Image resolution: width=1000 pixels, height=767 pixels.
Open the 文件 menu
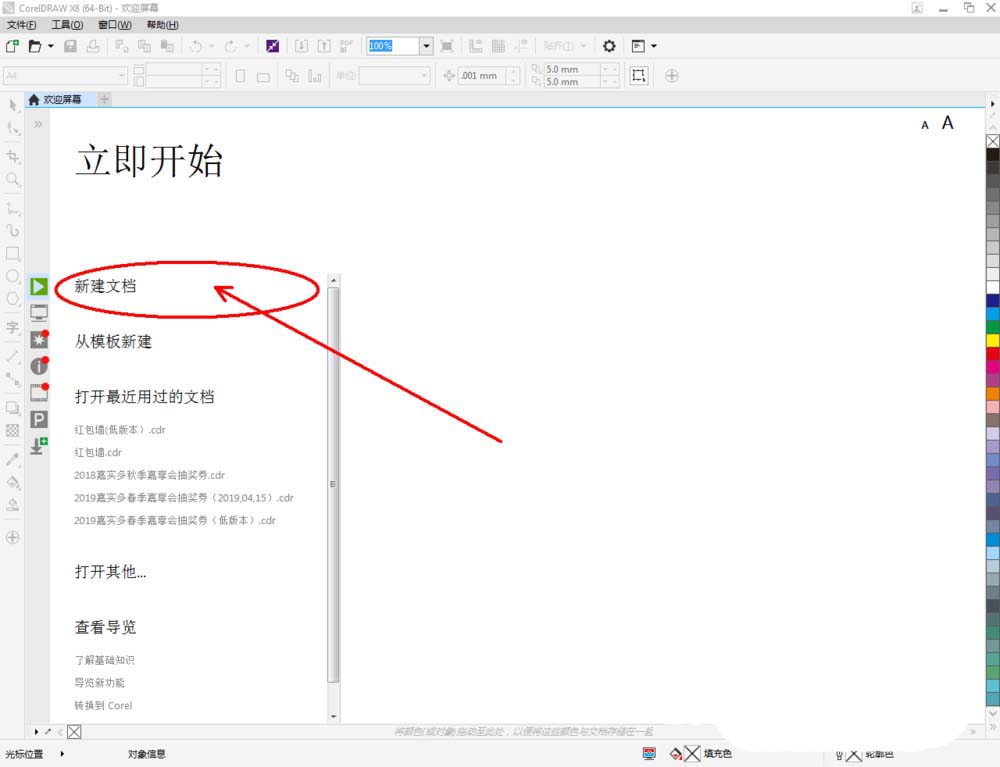pos(21,24)
